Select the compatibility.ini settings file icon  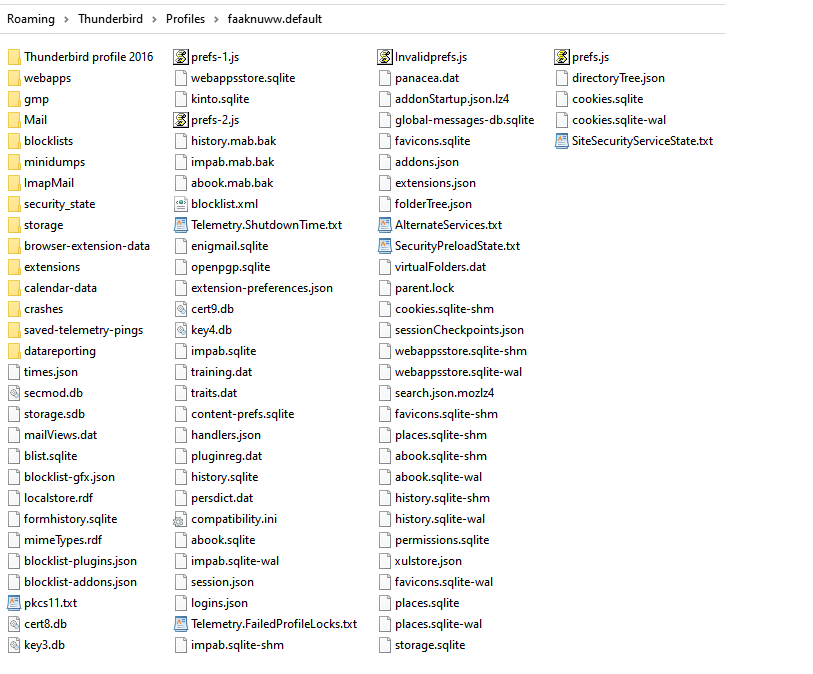[x=179, y=519]
